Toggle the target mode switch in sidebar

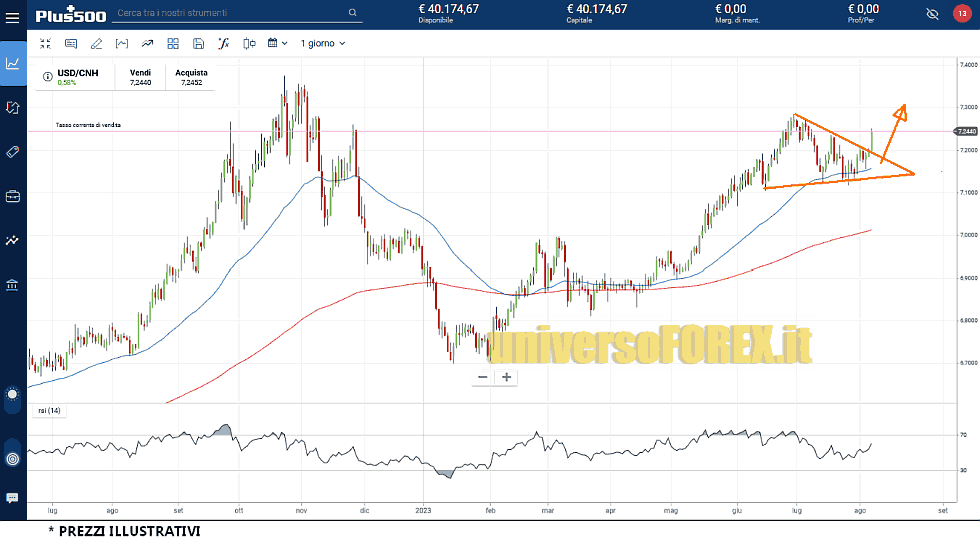point(12,459)
